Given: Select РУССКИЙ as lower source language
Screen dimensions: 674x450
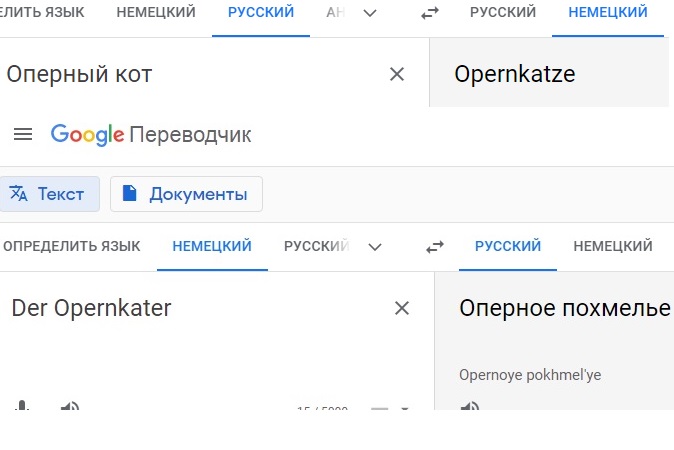Looking at the screenshot, I should (317, 246).
